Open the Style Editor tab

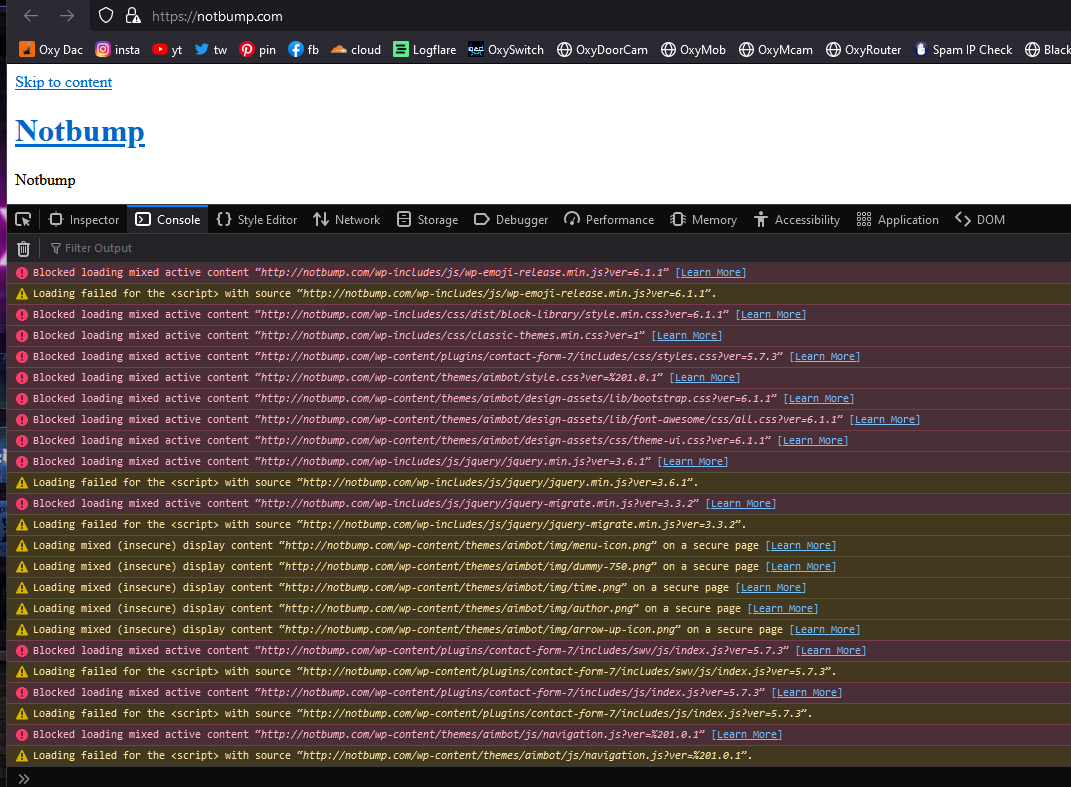point(257,220)
